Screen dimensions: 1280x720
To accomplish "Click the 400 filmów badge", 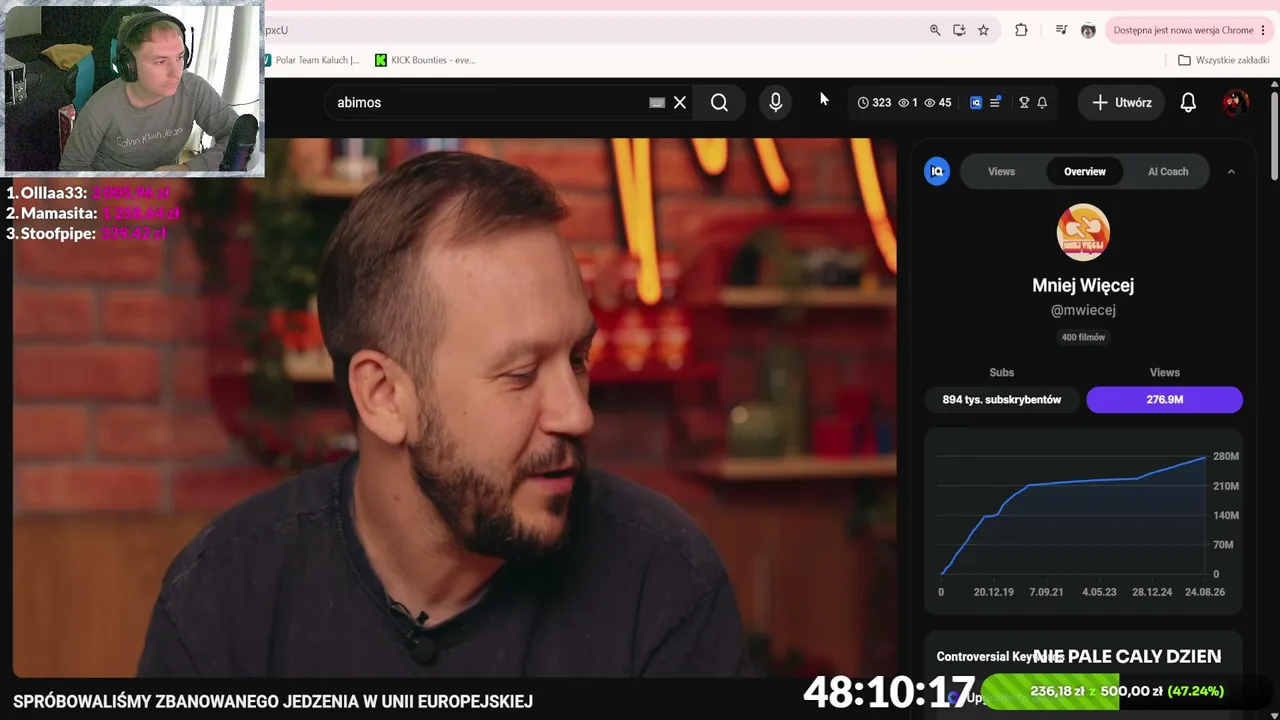I will point(1083,337).
